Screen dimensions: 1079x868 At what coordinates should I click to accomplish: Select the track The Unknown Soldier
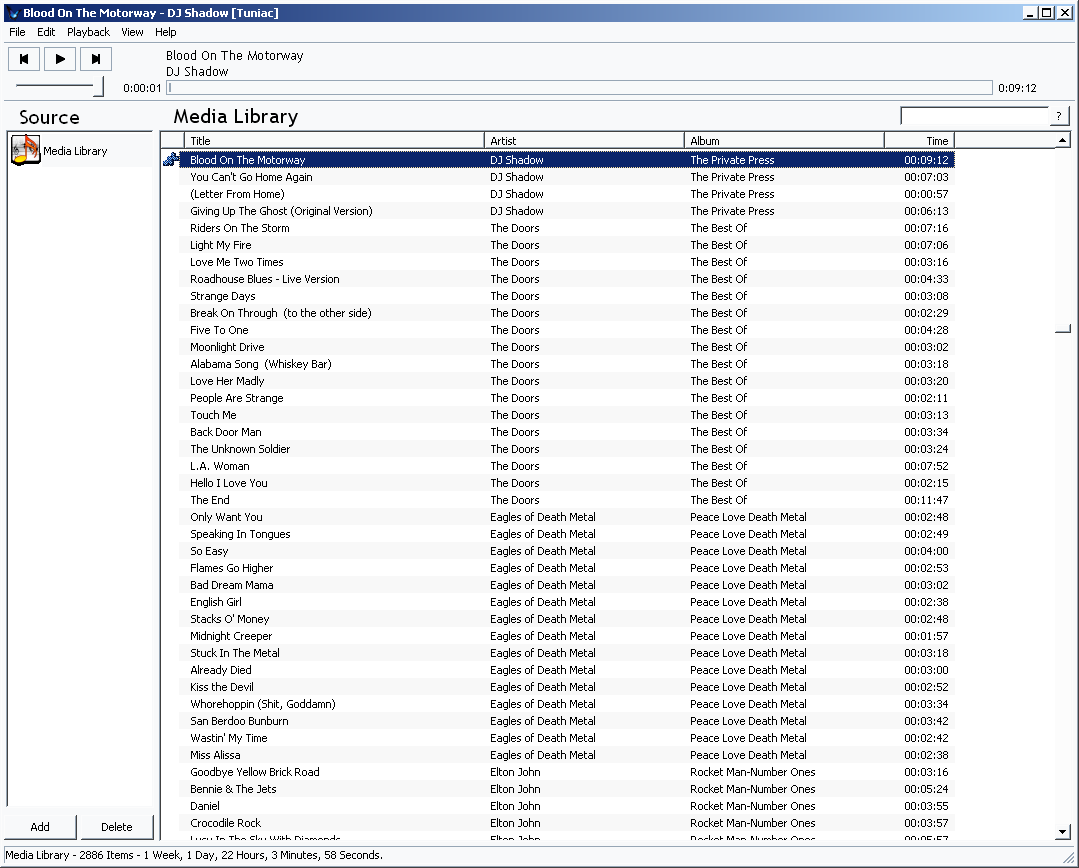[x=568, y=449]
